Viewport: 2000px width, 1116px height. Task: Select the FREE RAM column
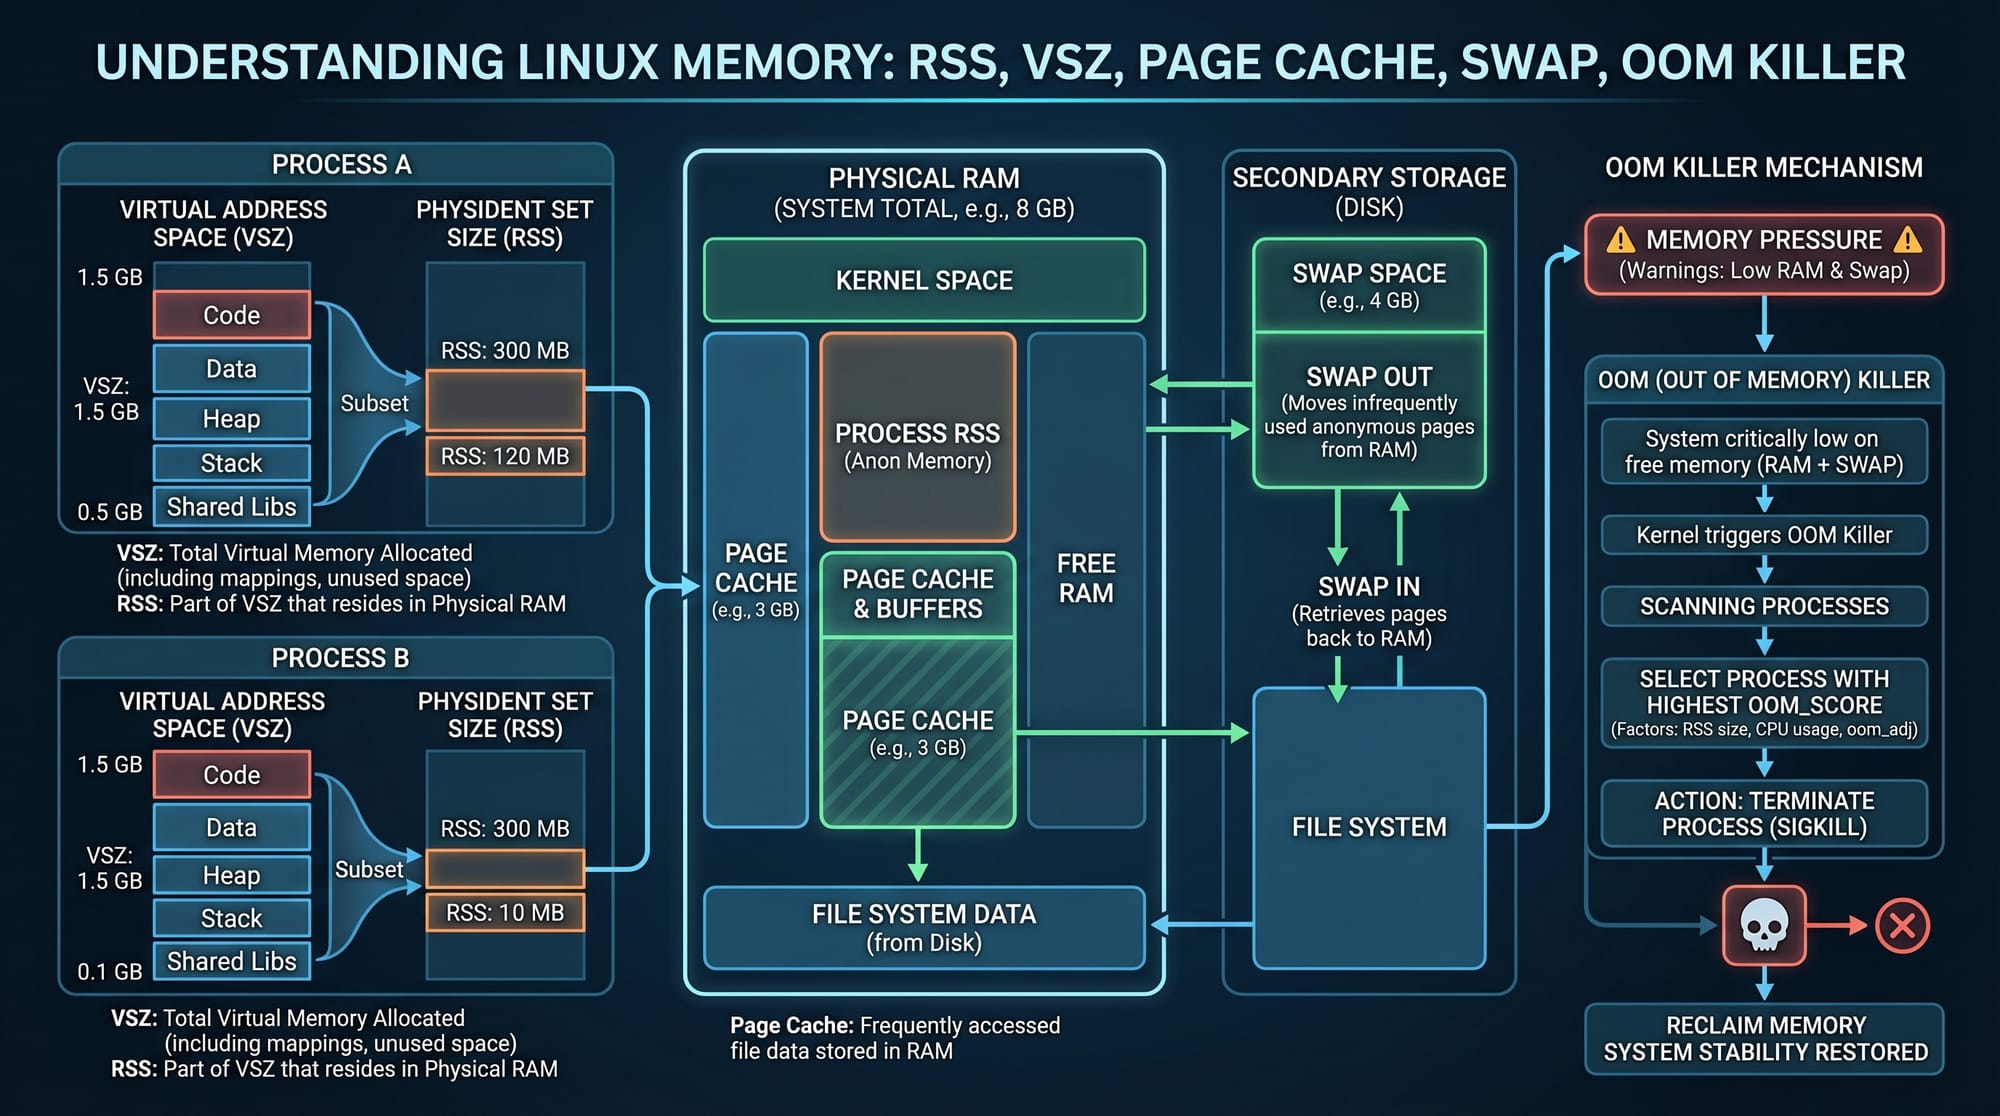(1086, 580)
